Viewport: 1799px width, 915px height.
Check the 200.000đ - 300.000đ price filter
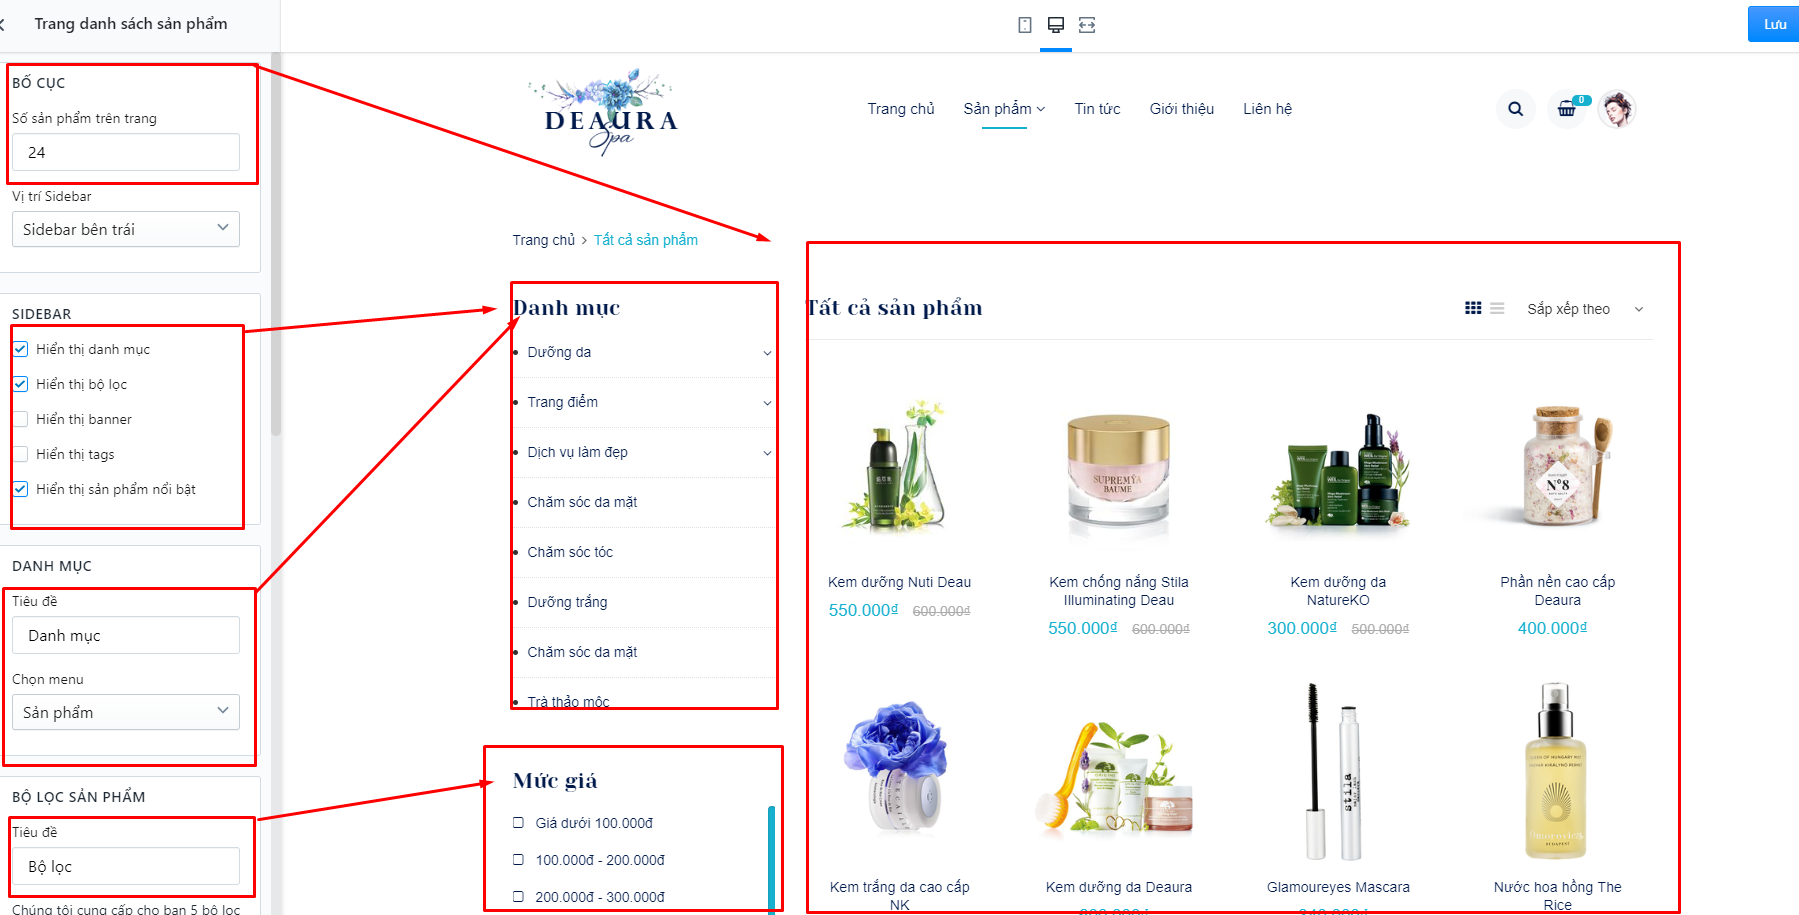pos(518,897)
